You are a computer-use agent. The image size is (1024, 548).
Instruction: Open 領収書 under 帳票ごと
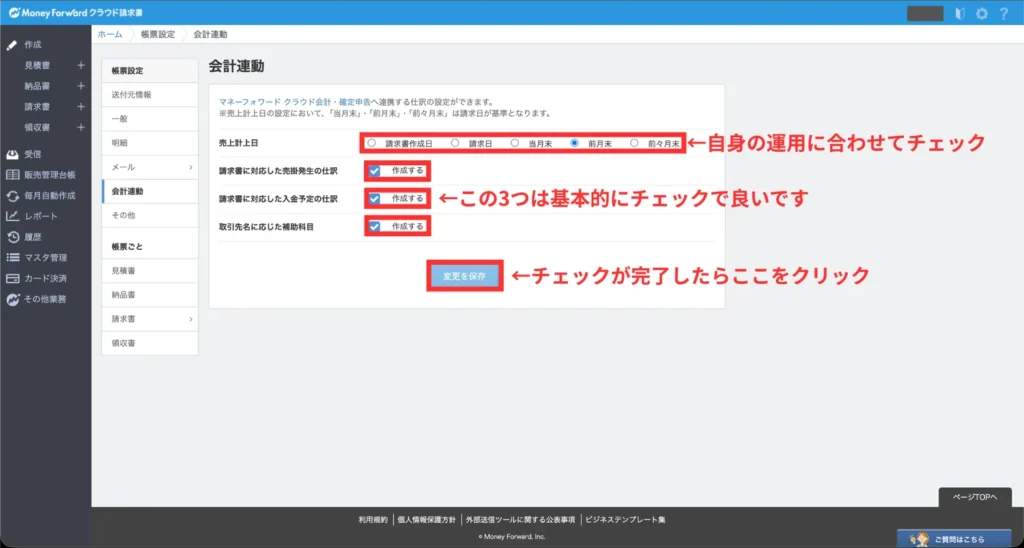coord(150,344)
